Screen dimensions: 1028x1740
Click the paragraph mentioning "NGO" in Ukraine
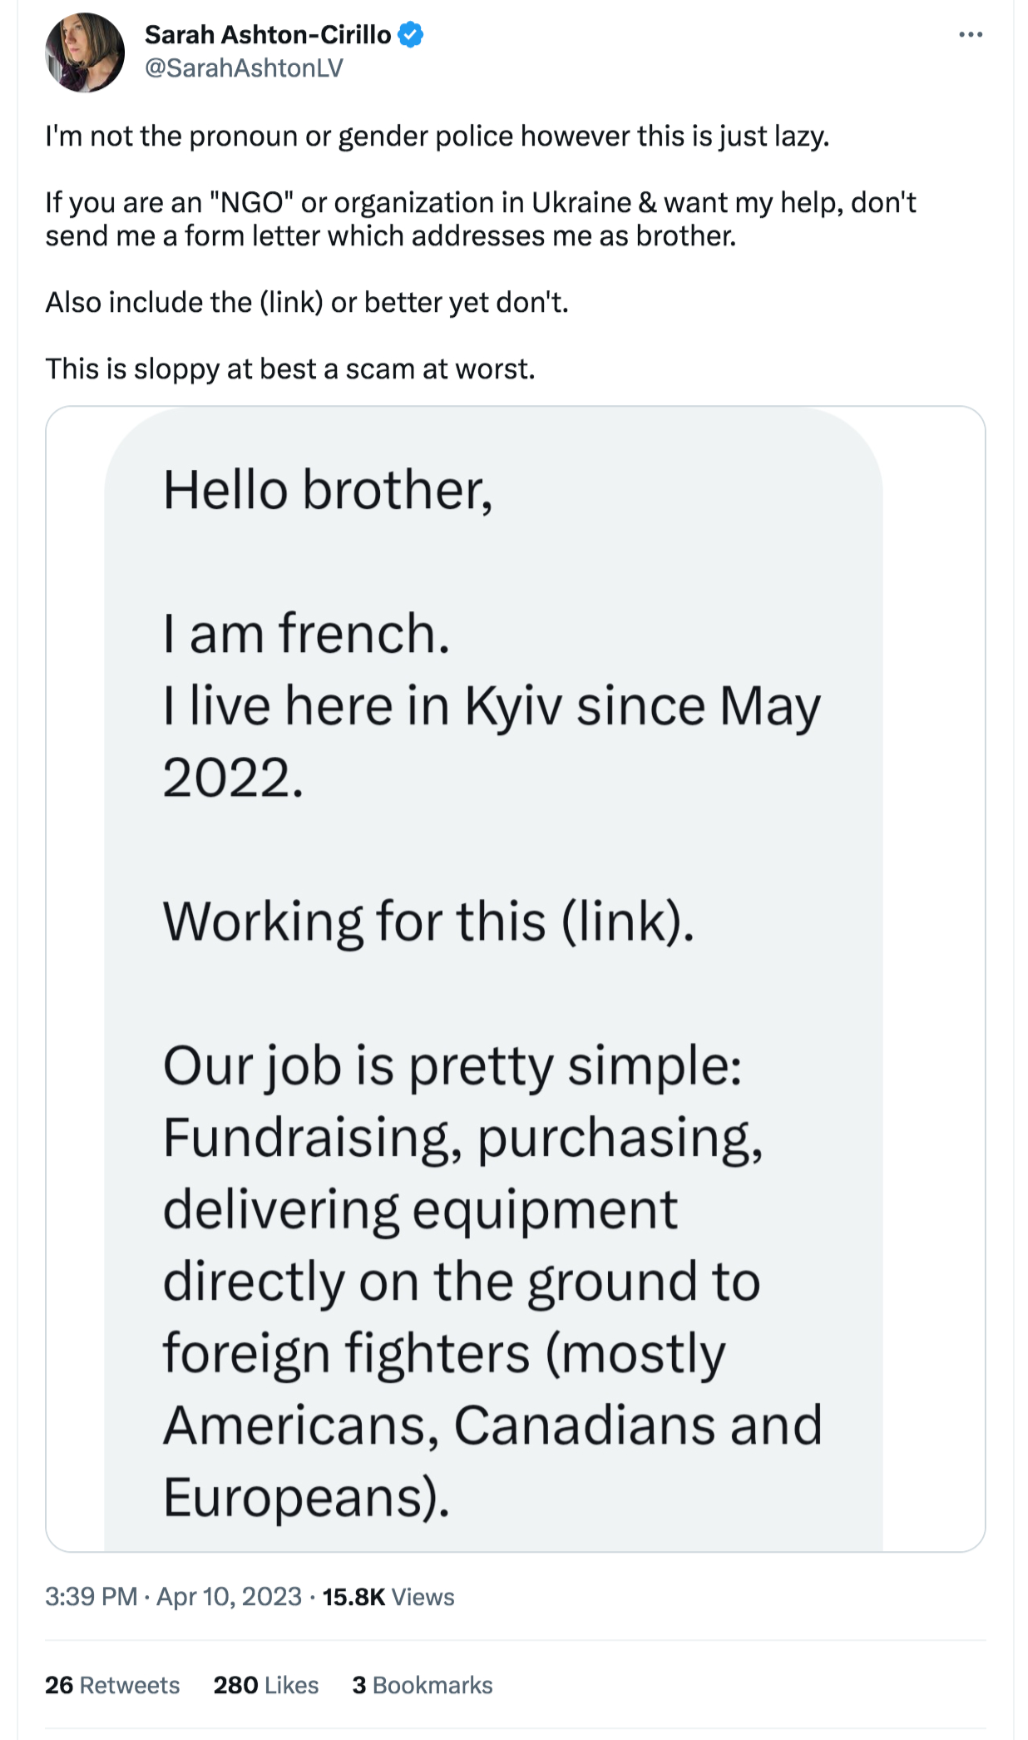click(x=481, y=219)
